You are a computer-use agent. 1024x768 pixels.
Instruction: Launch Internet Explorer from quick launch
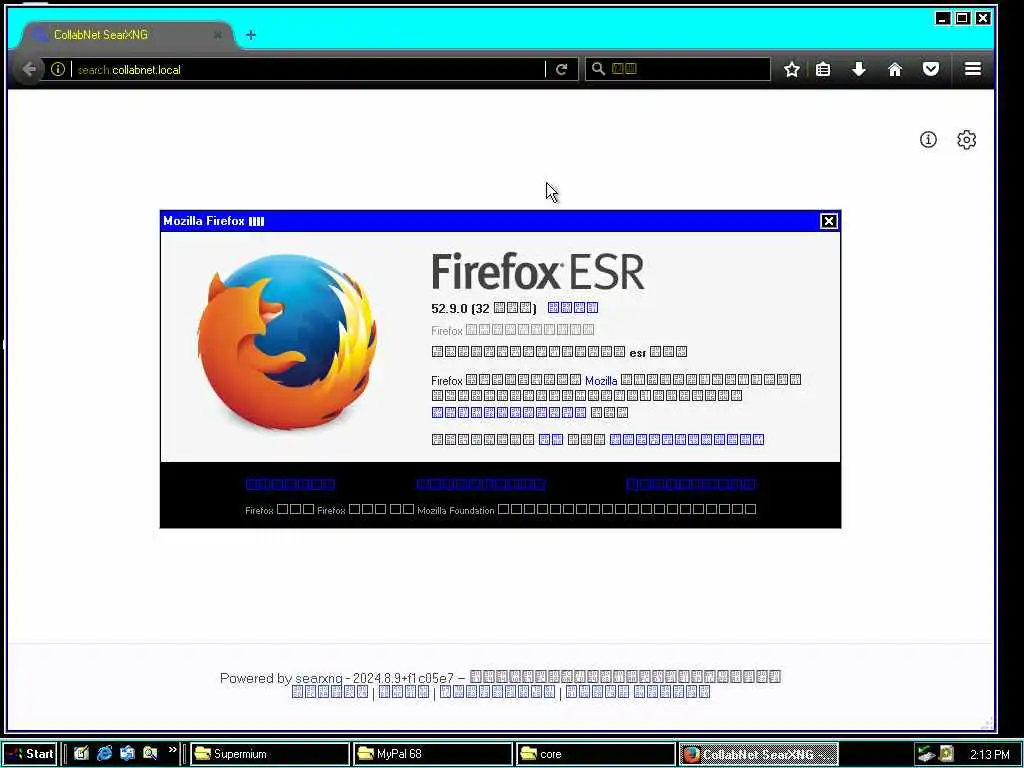pyautogui.click(x=104, y=753)
